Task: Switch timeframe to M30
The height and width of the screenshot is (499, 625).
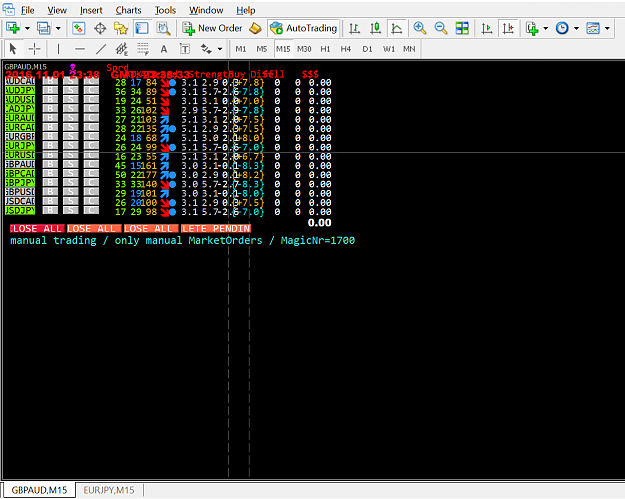Action: (304, 49)
